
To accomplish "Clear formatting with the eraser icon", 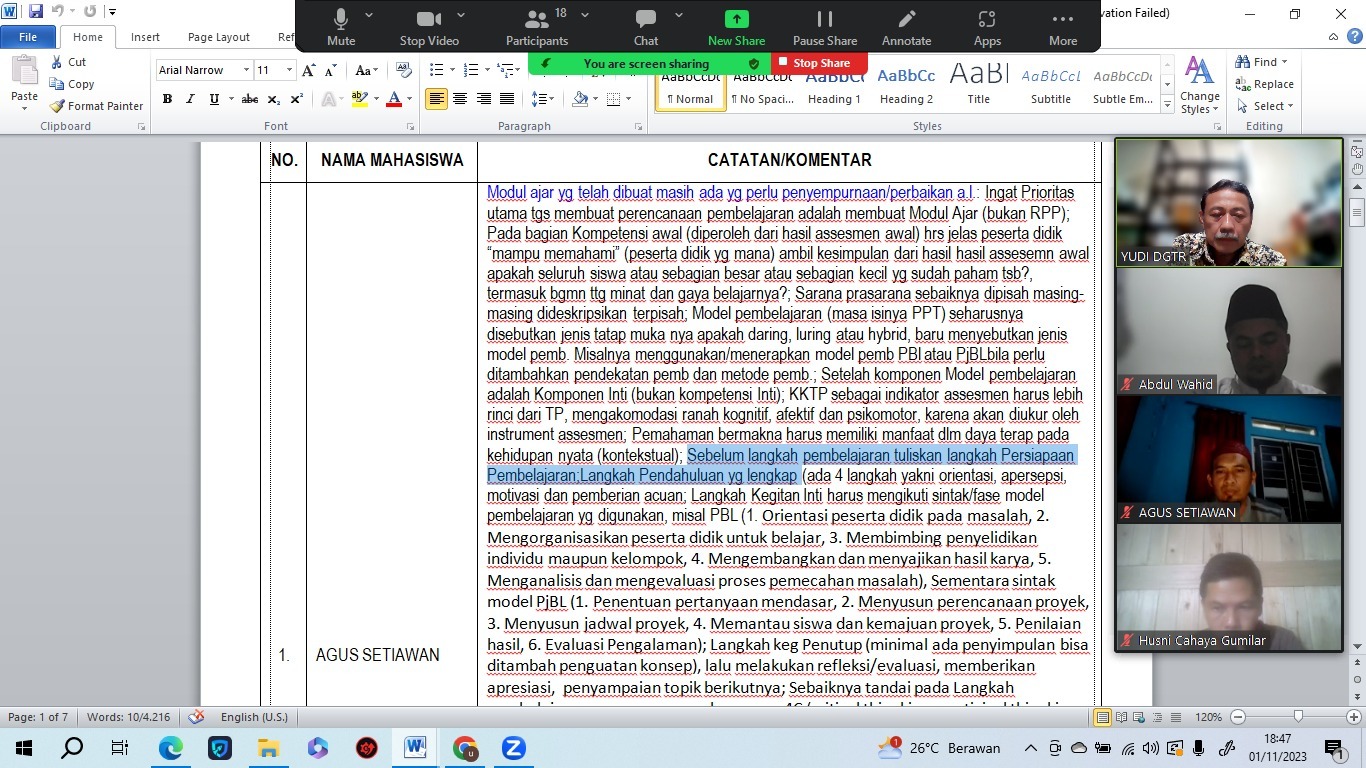I will point(404,70).
